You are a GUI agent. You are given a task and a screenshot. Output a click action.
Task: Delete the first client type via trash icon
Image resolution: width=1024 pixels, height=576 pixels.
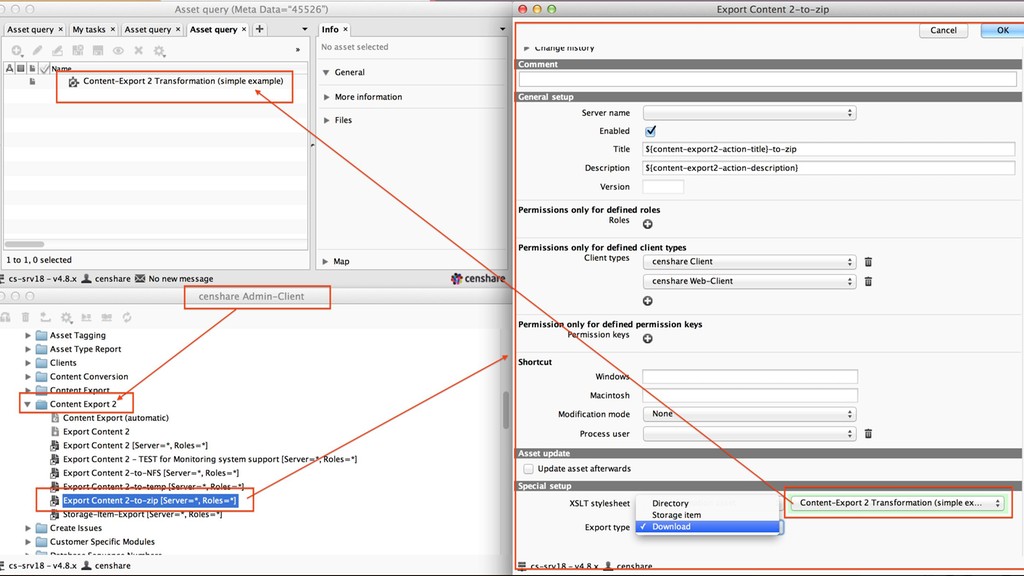point(866,262)
